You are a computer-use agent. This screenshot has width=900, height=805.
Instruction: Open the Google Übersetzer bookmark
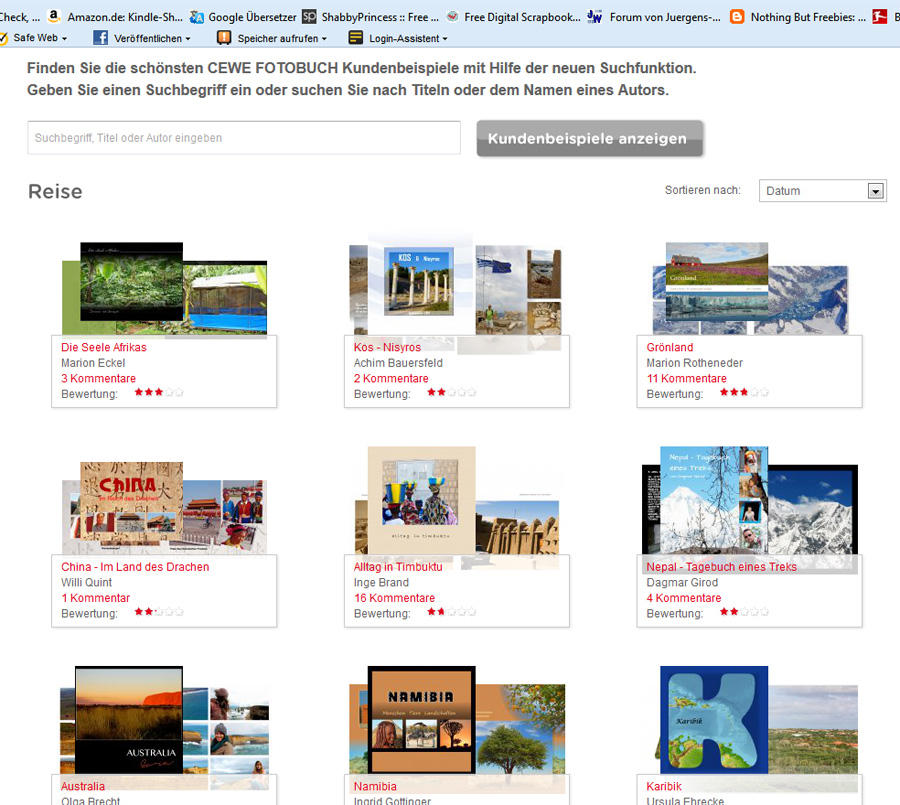(x=243, y=17)
